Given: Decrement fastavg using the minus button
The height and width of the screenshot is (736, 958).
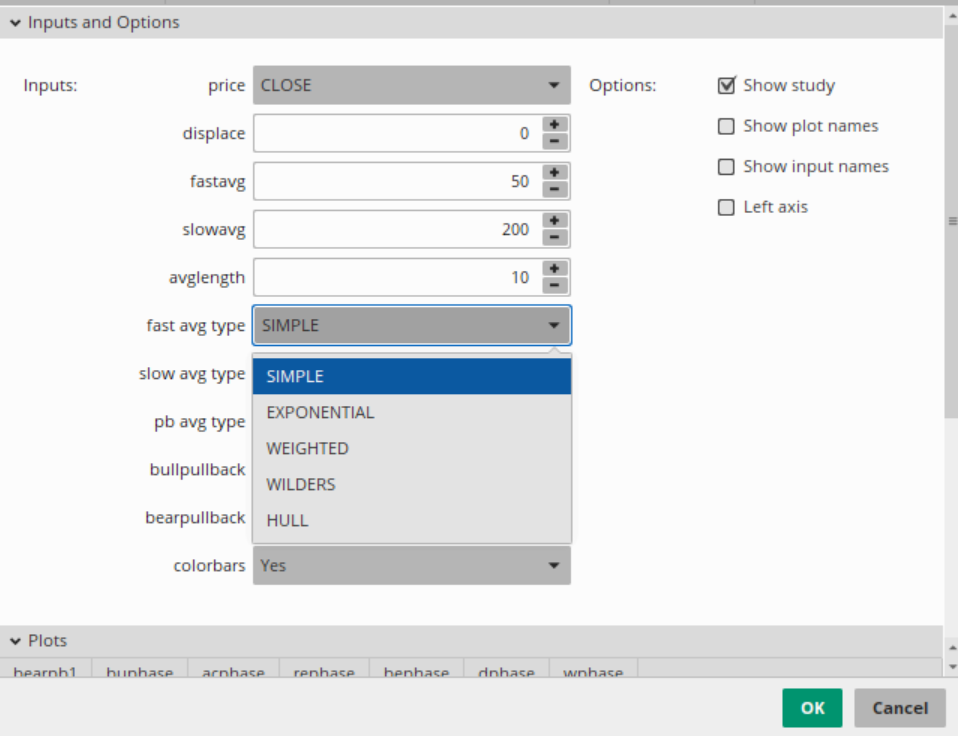Looking at the screenshot, I should coord(555,190).
